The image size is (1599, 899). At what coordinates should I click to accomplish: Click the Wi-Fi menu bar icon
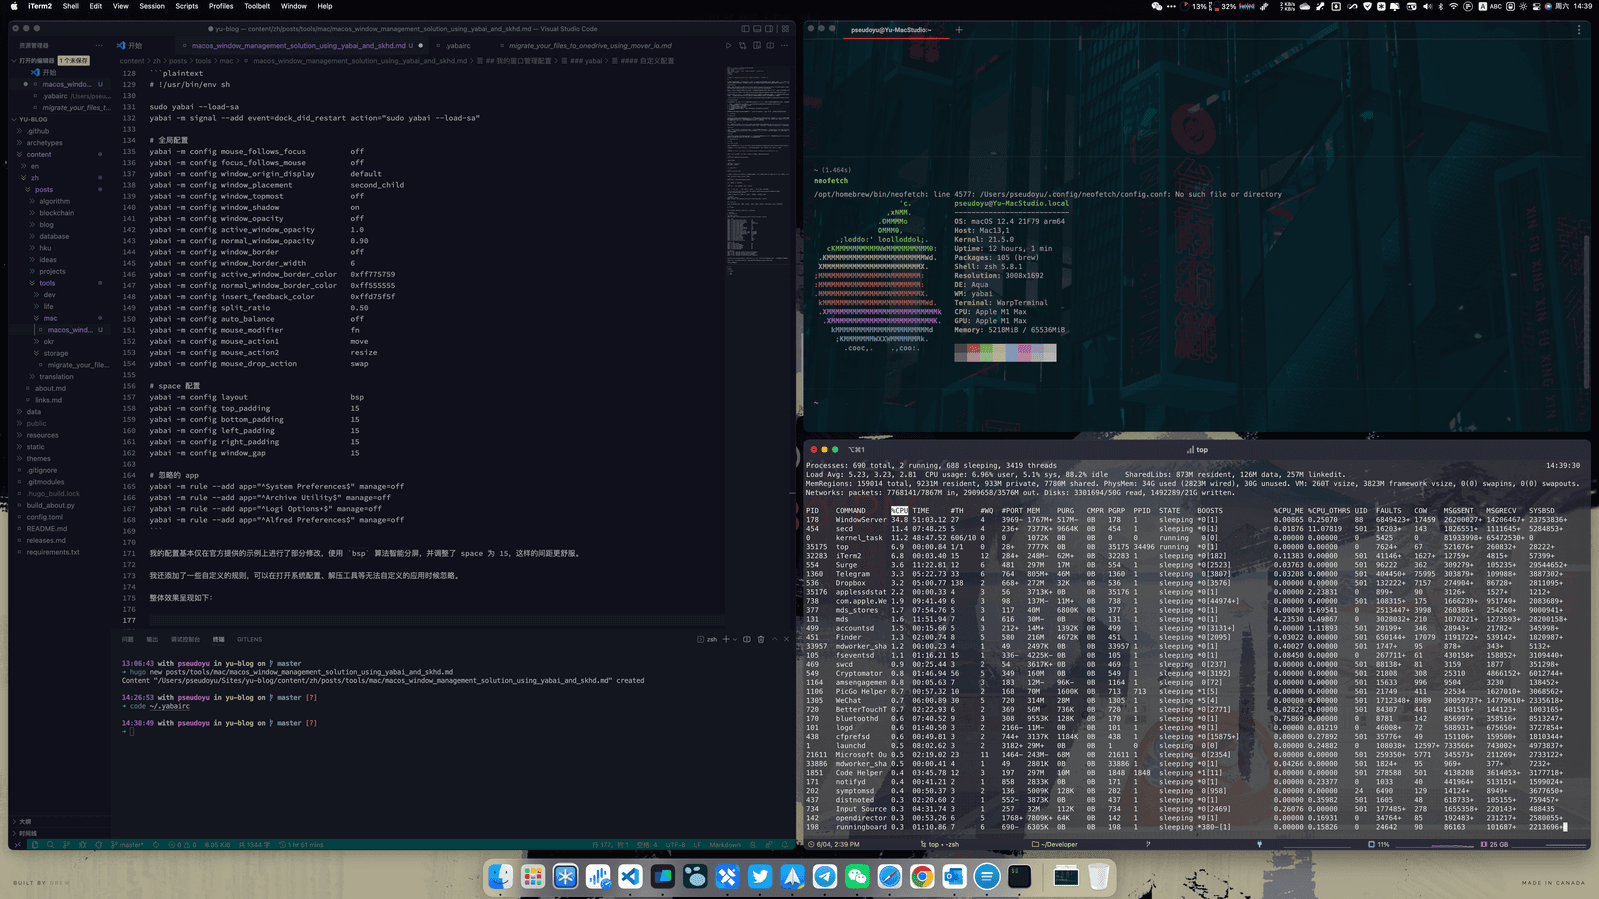point(1454,6)
